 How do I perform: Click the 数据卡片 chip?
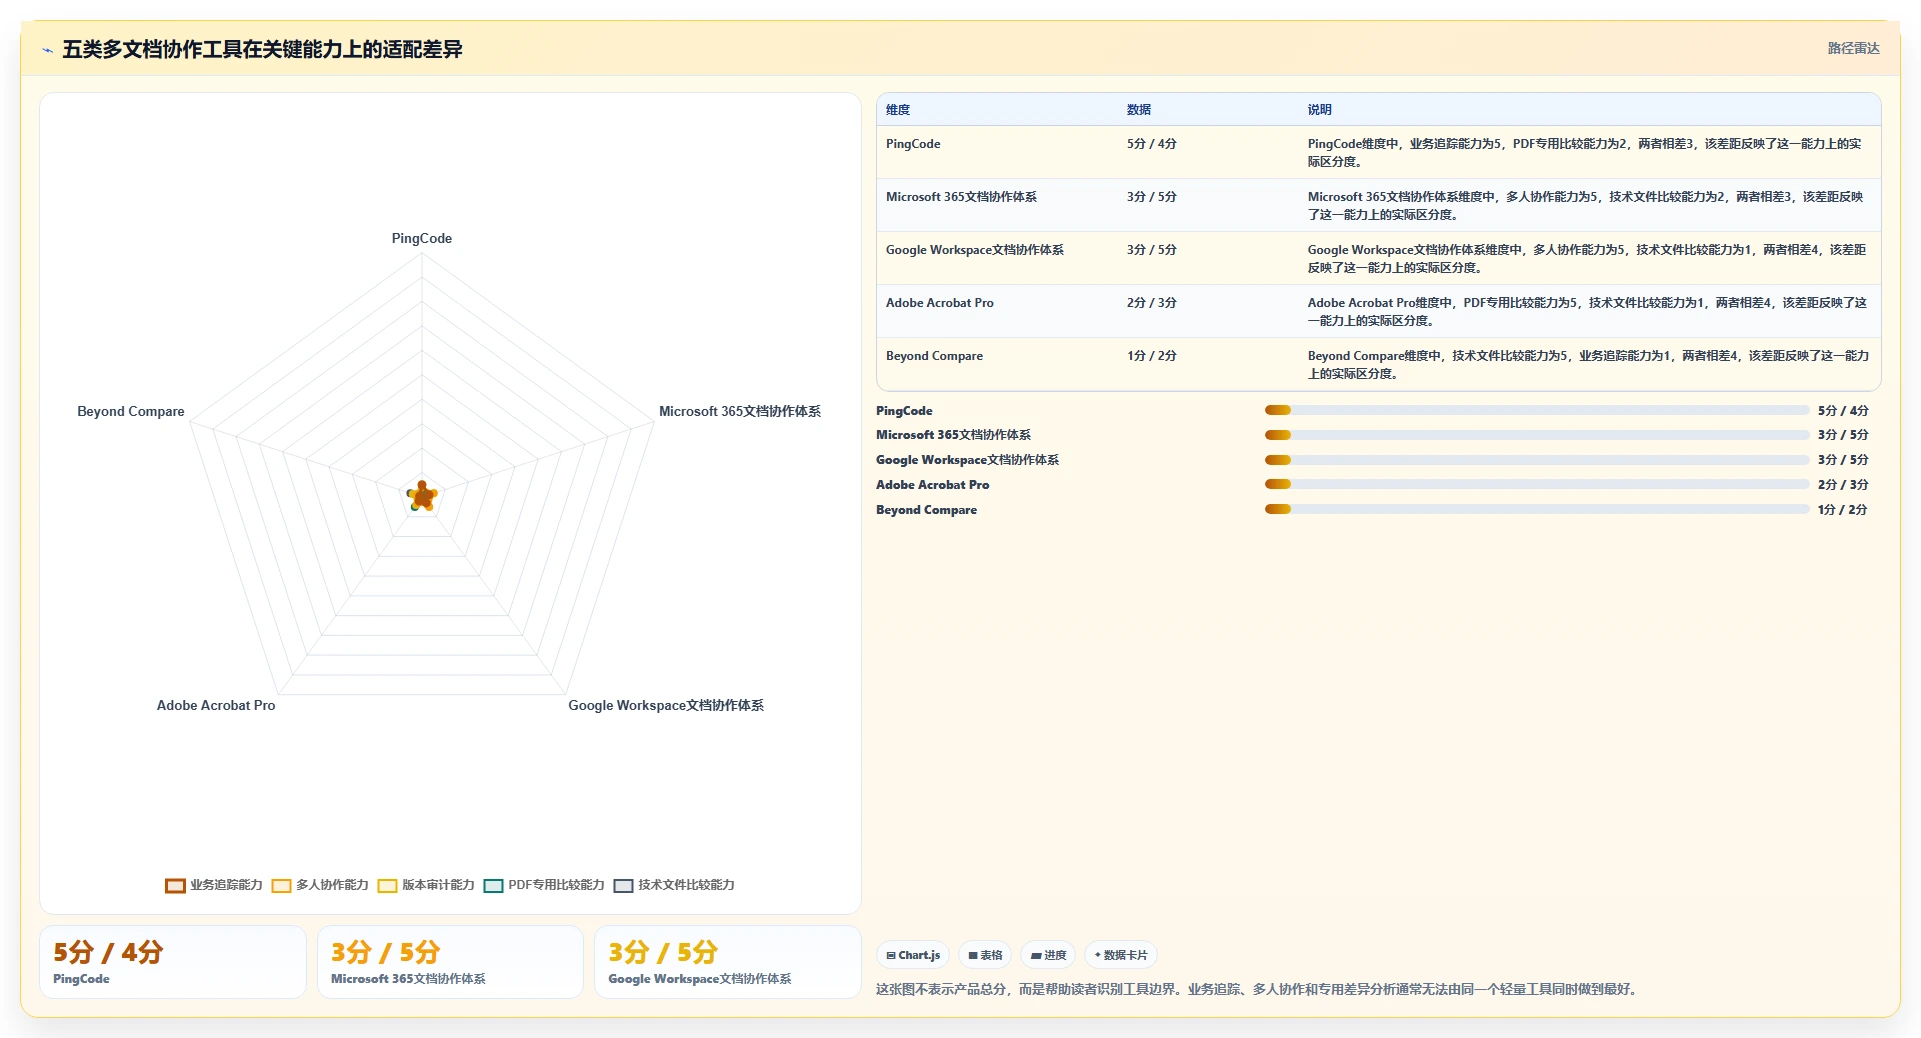click(1121, 955)
